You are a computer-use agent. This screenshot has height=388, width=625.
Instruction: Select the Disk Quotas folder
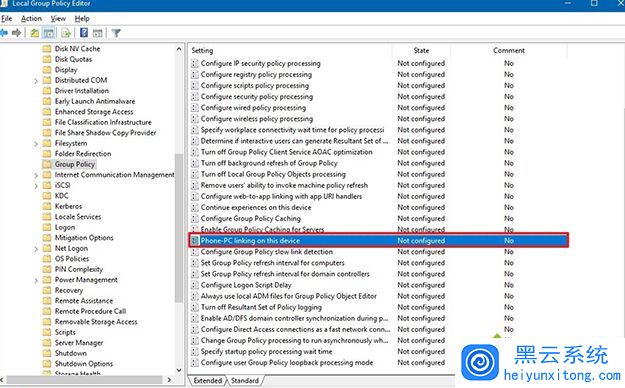73,59
